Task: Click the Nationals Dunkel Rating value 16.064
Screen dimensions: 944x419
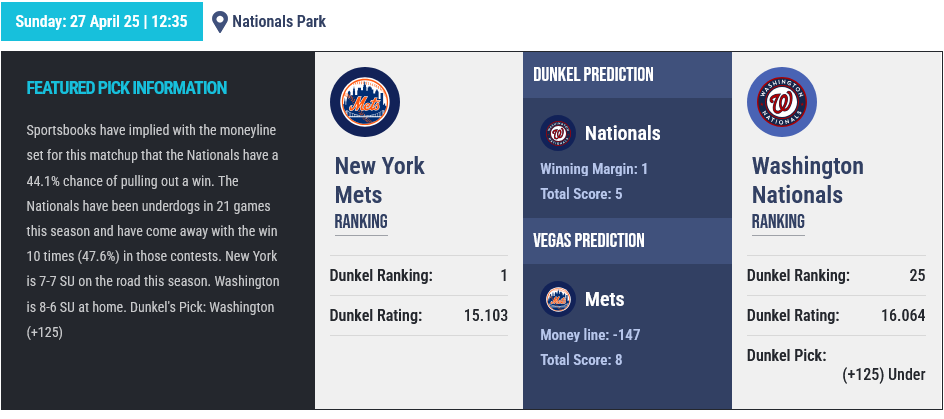Action: [903, 316]
